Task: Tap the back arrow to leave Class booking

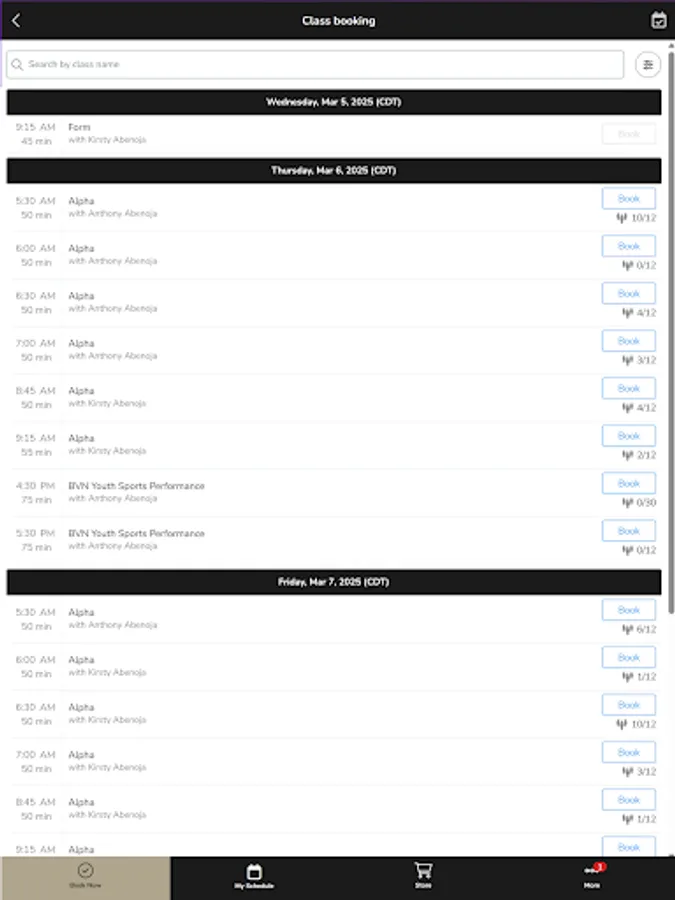Action: coord(16,20)
